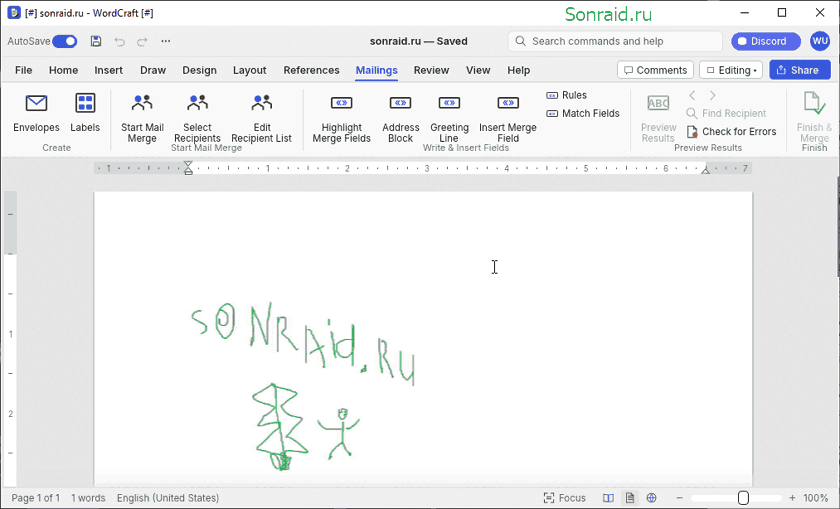Go to next recipient arrow
Viewport: 840px width, 509px height.
click(x=712, y=95)
